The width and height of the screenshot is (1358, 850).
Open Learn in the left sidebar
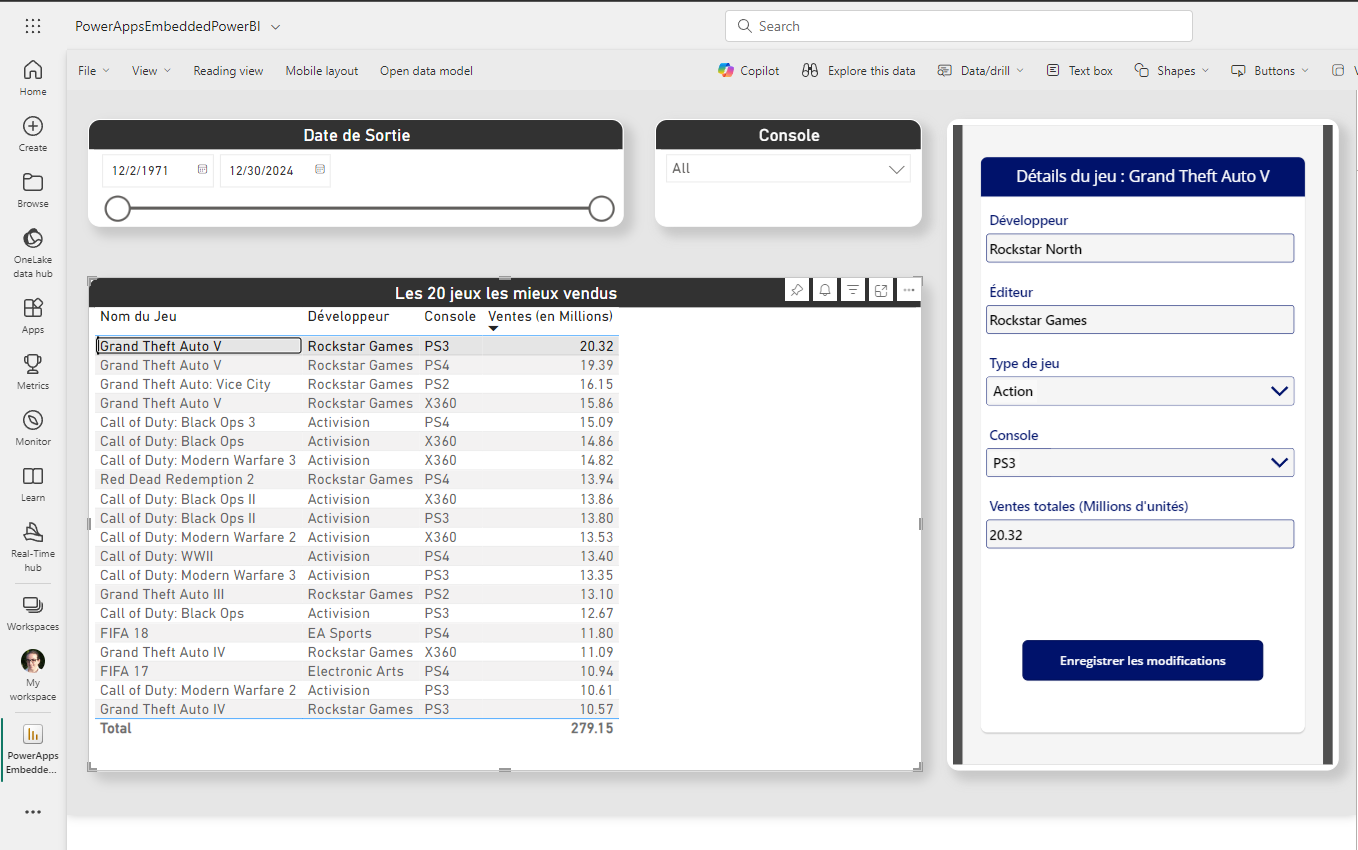coord(33,484)
